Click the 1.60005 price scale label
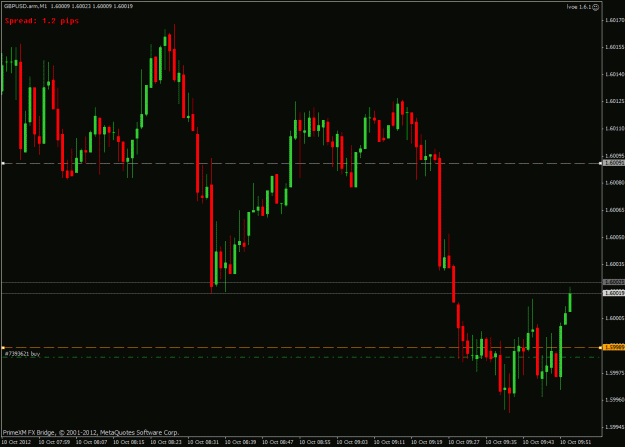The width and height of the screenshot is (625, 447). point(614,318)
